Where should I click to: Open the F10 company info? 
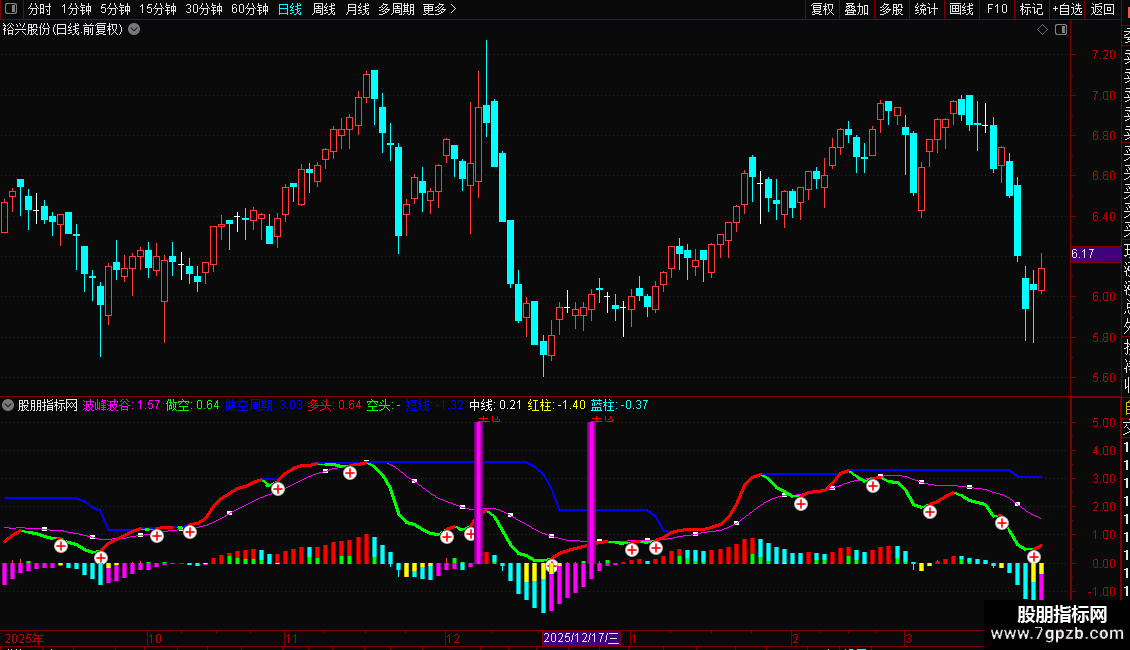tap(997, 9)
